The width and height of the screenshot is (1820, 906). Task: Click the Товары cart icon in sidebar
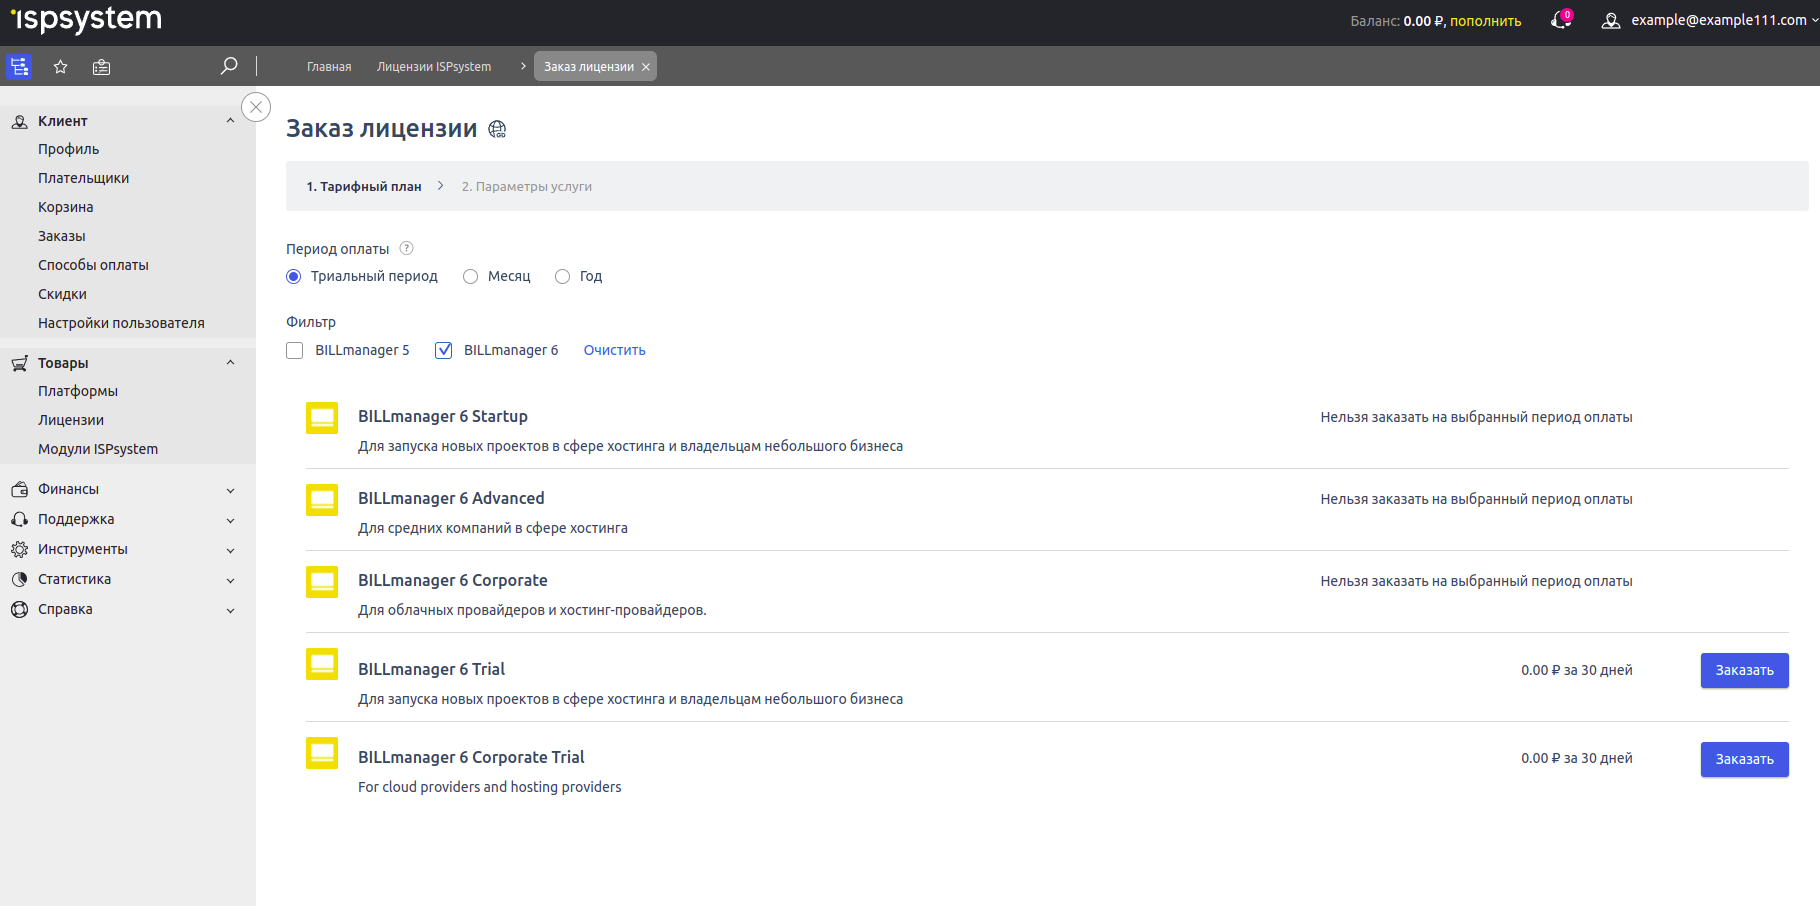19,363
